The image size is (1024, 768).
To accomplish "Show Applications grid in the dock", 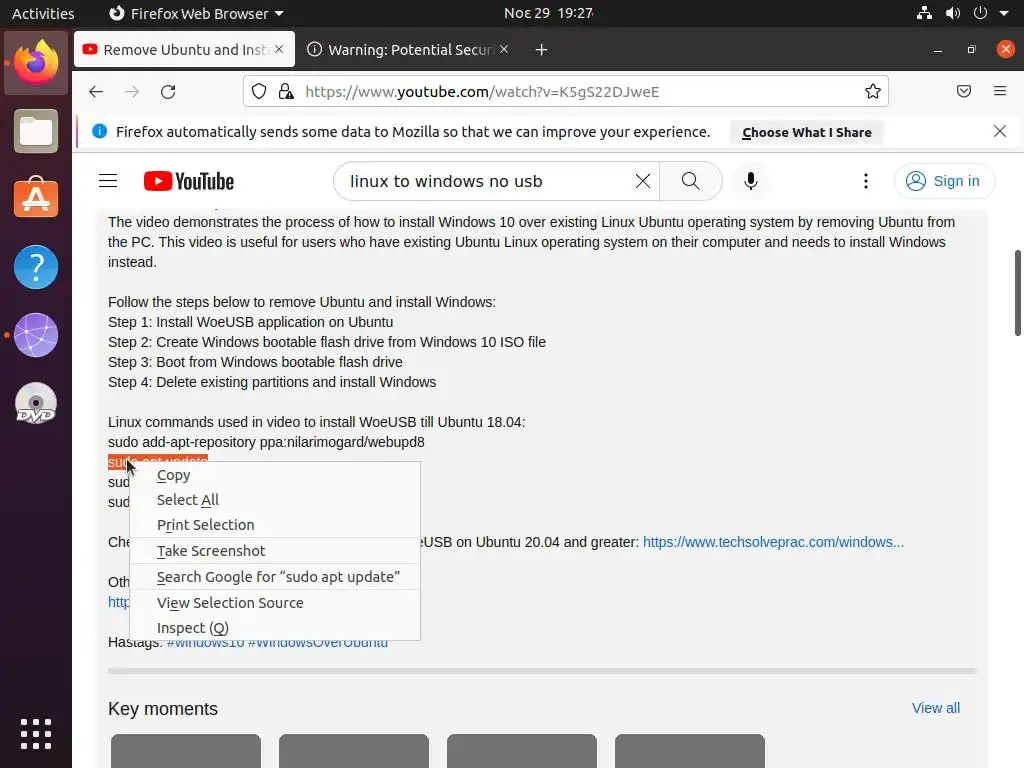I will pyautogui.click(x=36, y=733).
